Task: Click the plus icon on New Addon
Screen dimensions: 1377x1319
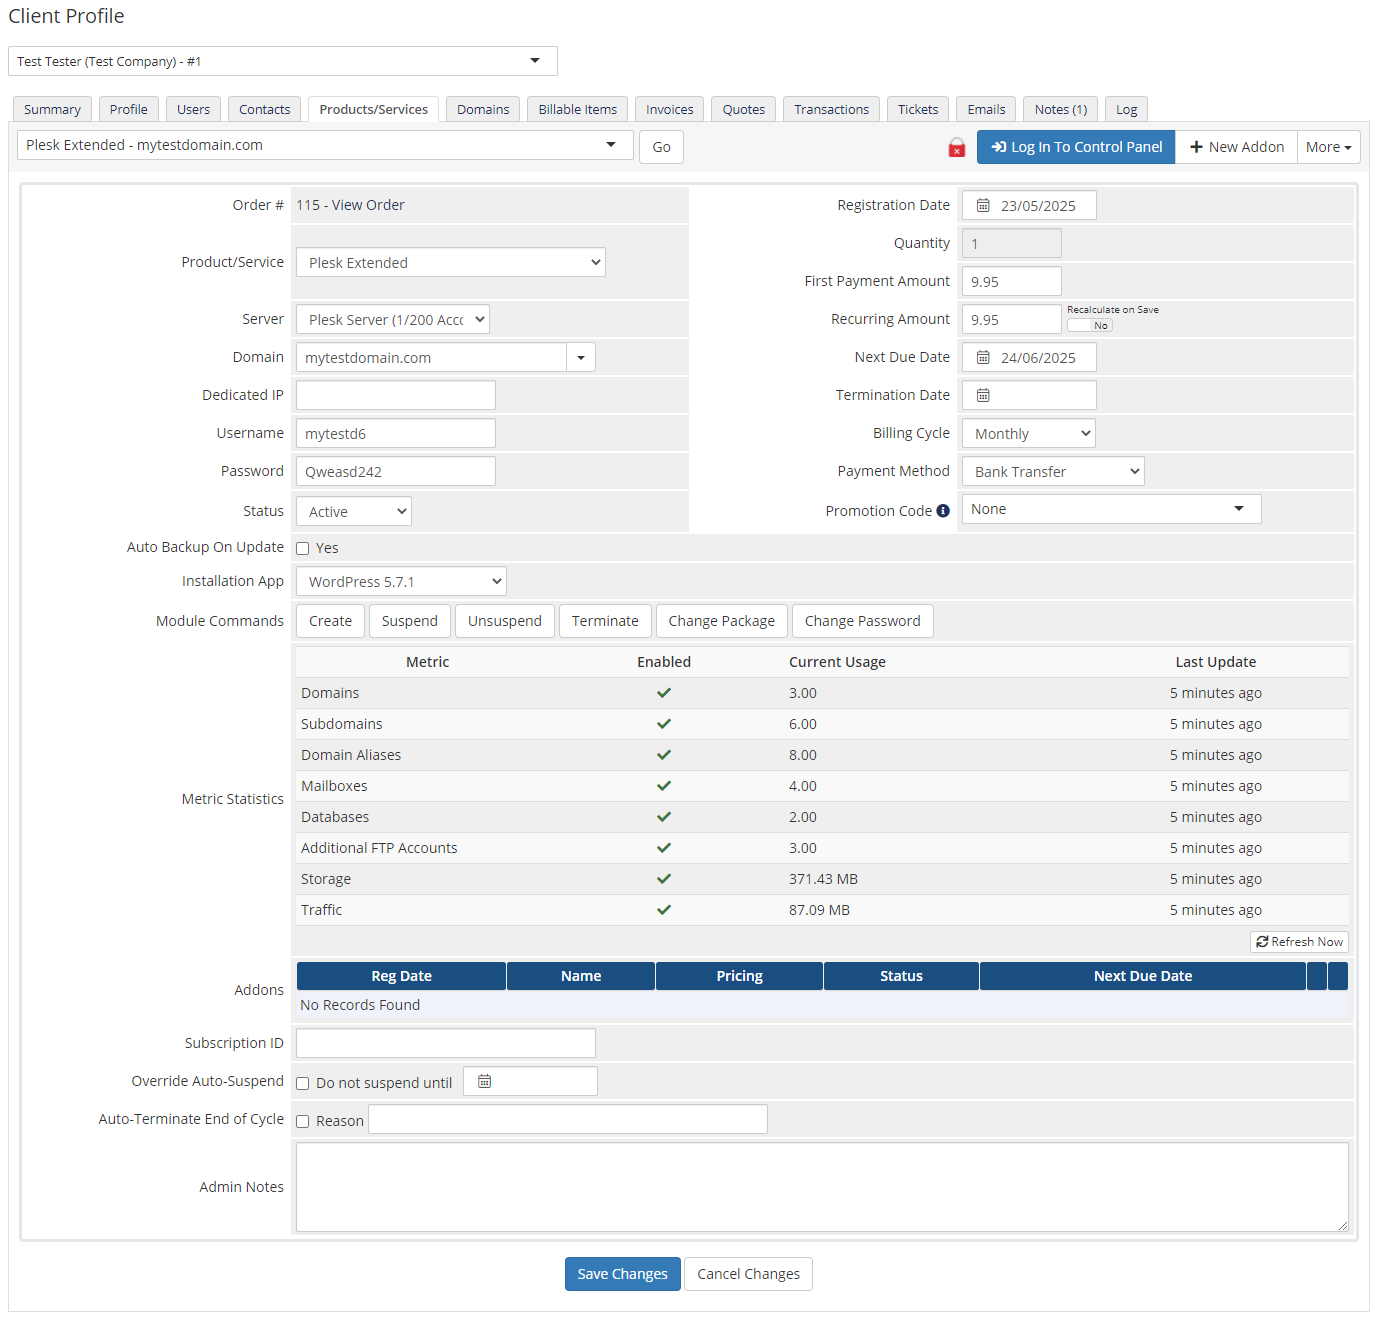Action: [x=1197, y=147]
